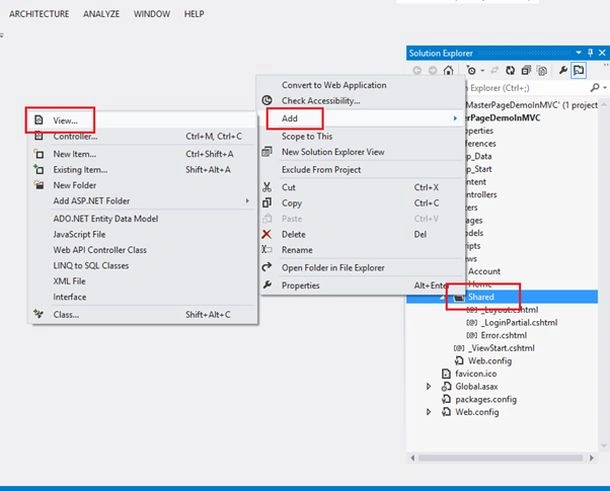
Task: Expand the bottom Web.config tree node
Action: (x=429, y=412)
